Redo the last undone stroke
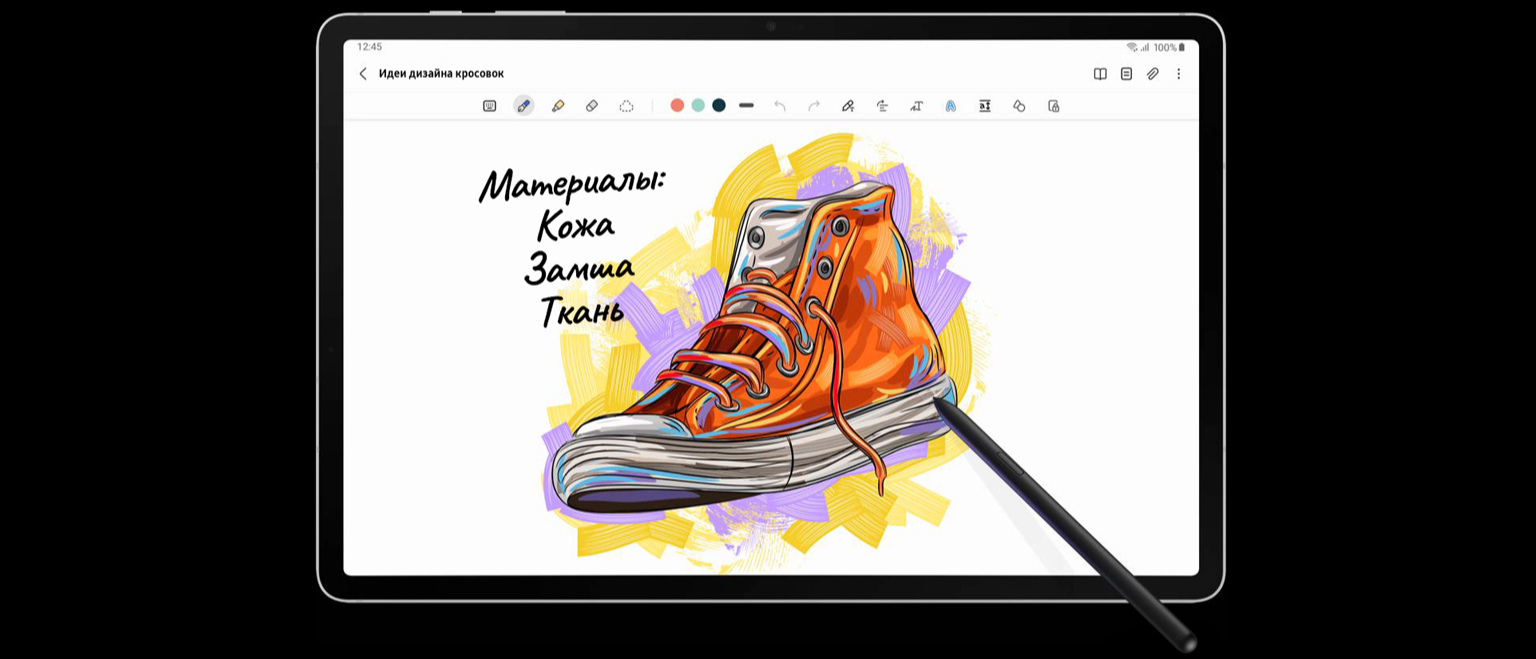Viewport: 1536px width, 659px height. (814, 106)
